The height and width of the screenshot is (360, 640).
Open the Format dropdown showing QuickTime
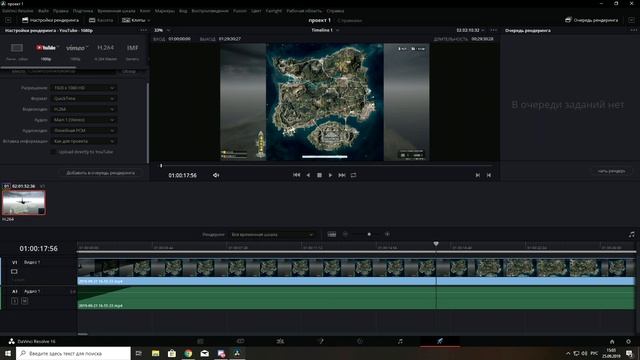pyautogui.click(x=84, y=98)
